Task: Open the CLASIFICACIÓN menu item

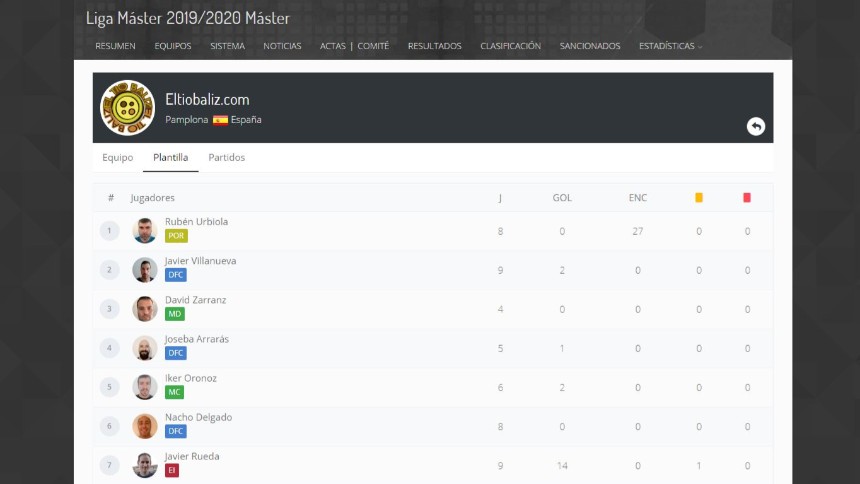Action: click(511, 46)
